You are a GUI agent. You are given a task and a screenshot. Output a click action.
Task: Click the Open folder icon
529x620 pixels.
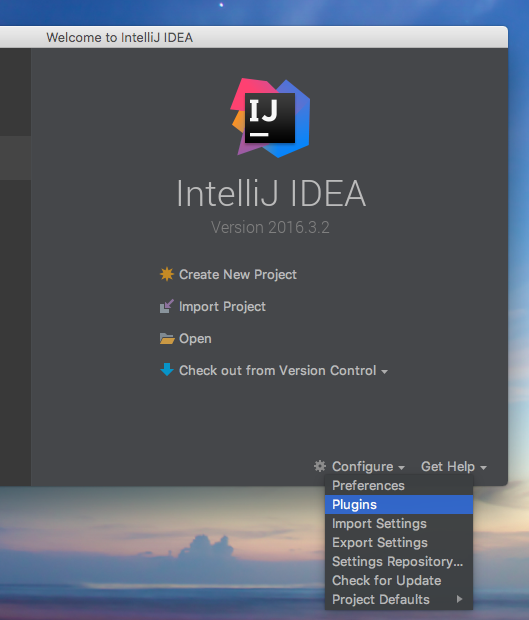click(167, 338)
